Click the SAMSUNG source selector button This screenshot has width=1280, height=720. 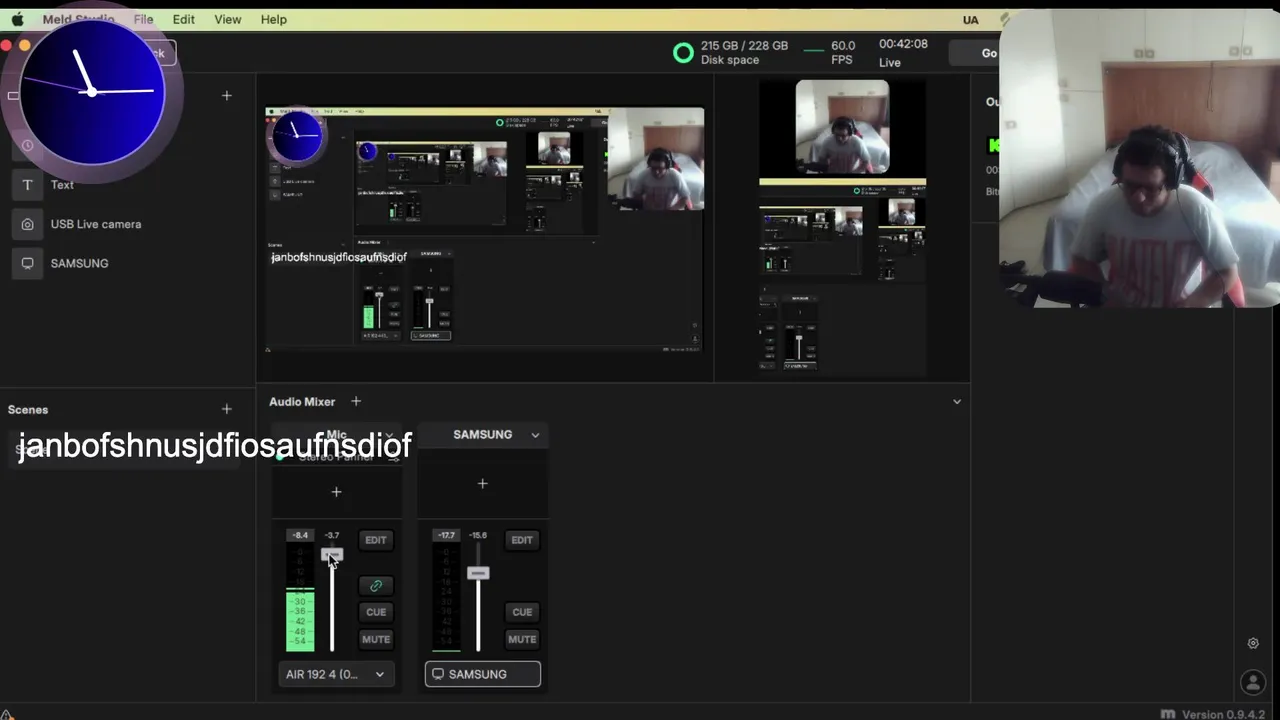point(483,674)
